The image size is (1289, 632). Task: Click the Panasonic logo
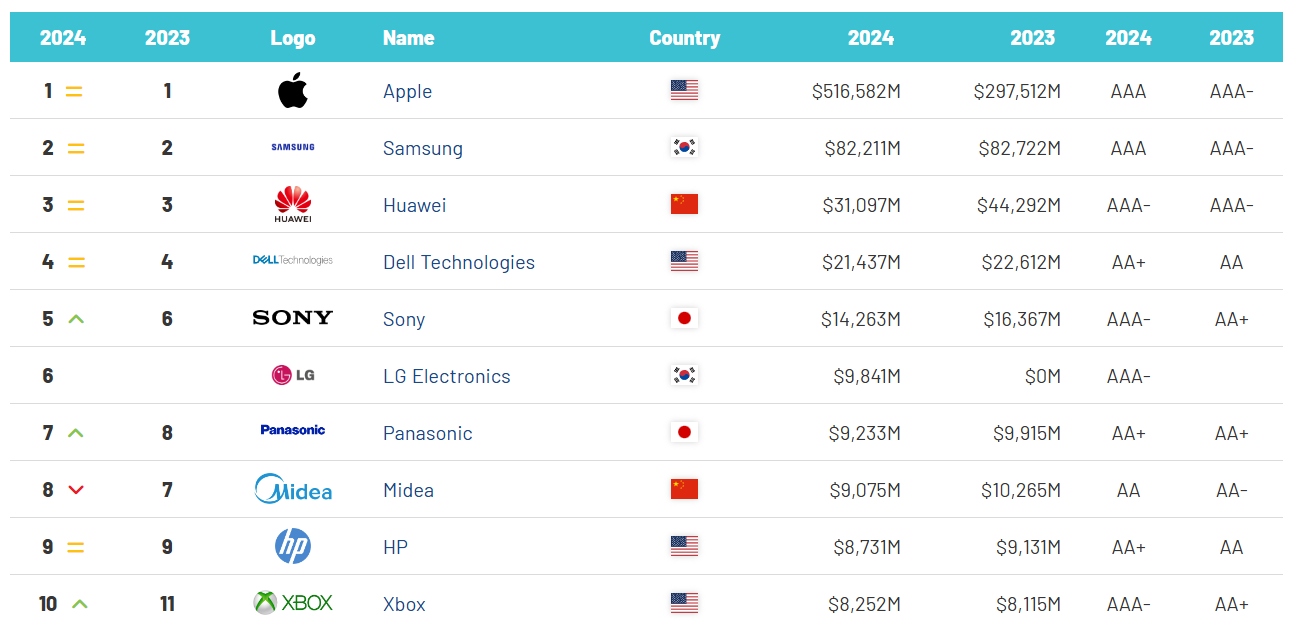click(x=292, y=430)
